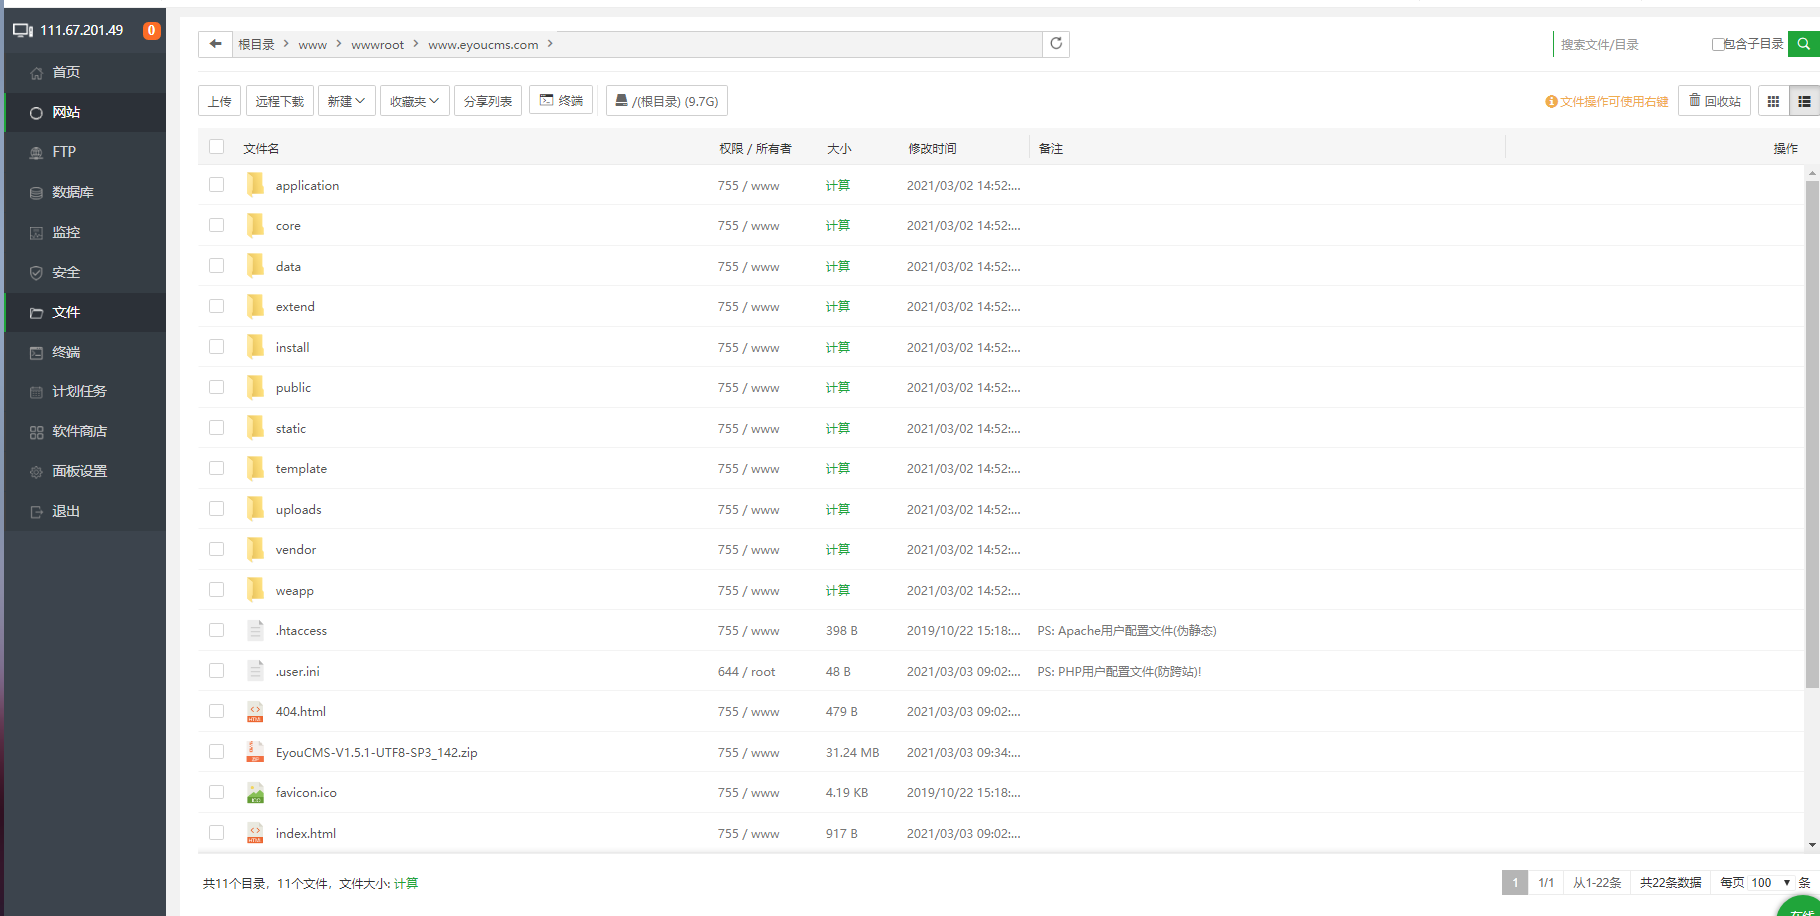Open the 回收站 recycle bin

[1714, 101]
